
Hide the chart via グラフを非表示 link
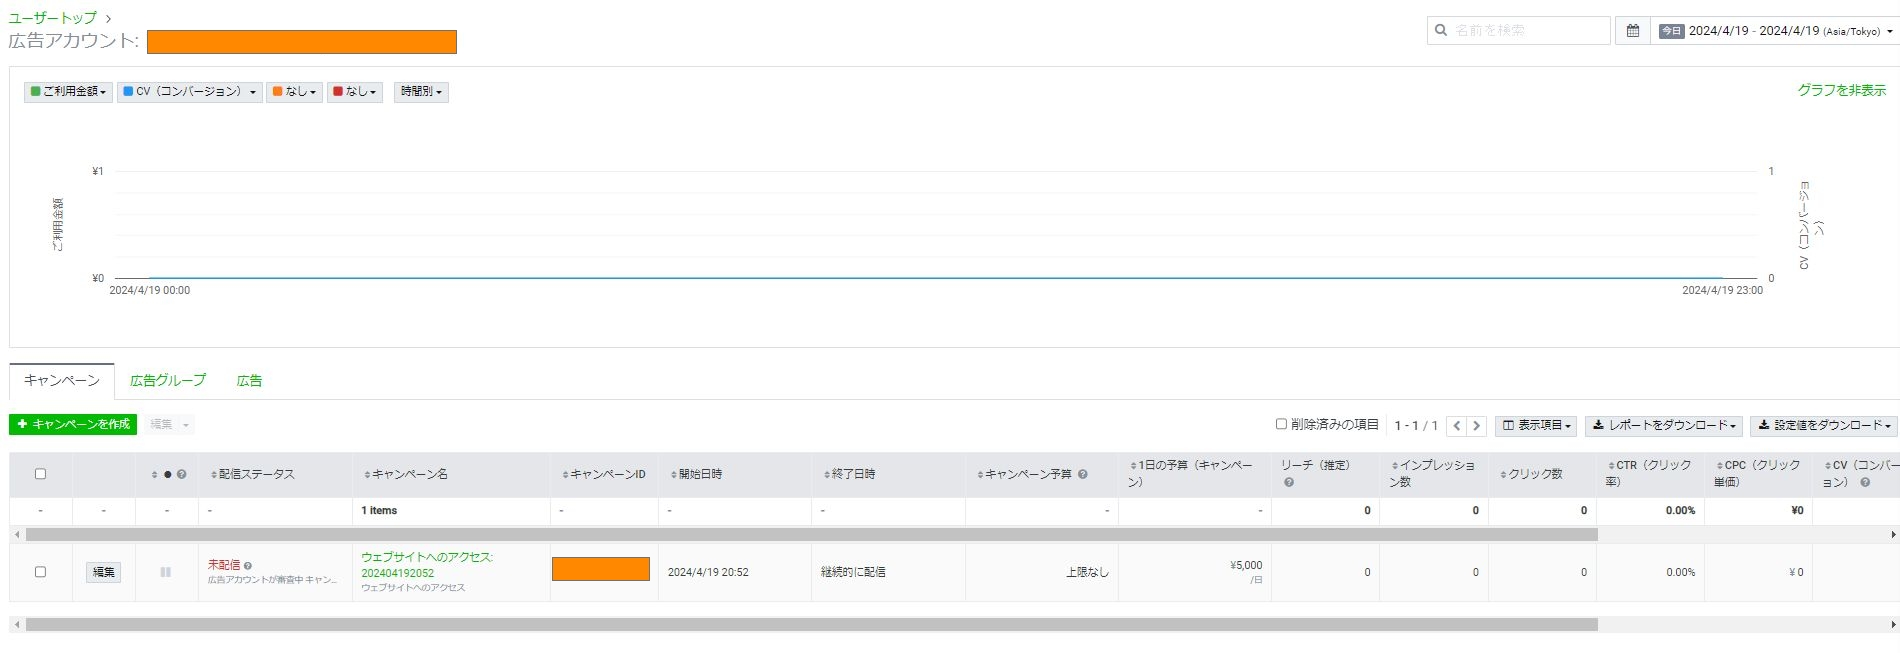pos(1841,90)
